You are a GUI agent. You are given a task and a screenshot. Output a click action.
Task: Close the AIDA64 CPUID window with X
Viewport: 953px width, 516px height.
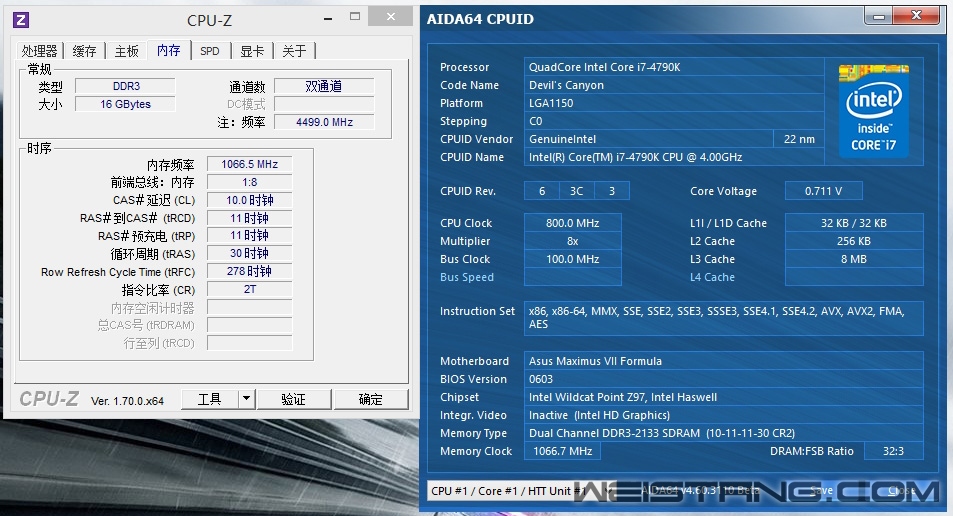pyautogui.click(x=916, y=16)
